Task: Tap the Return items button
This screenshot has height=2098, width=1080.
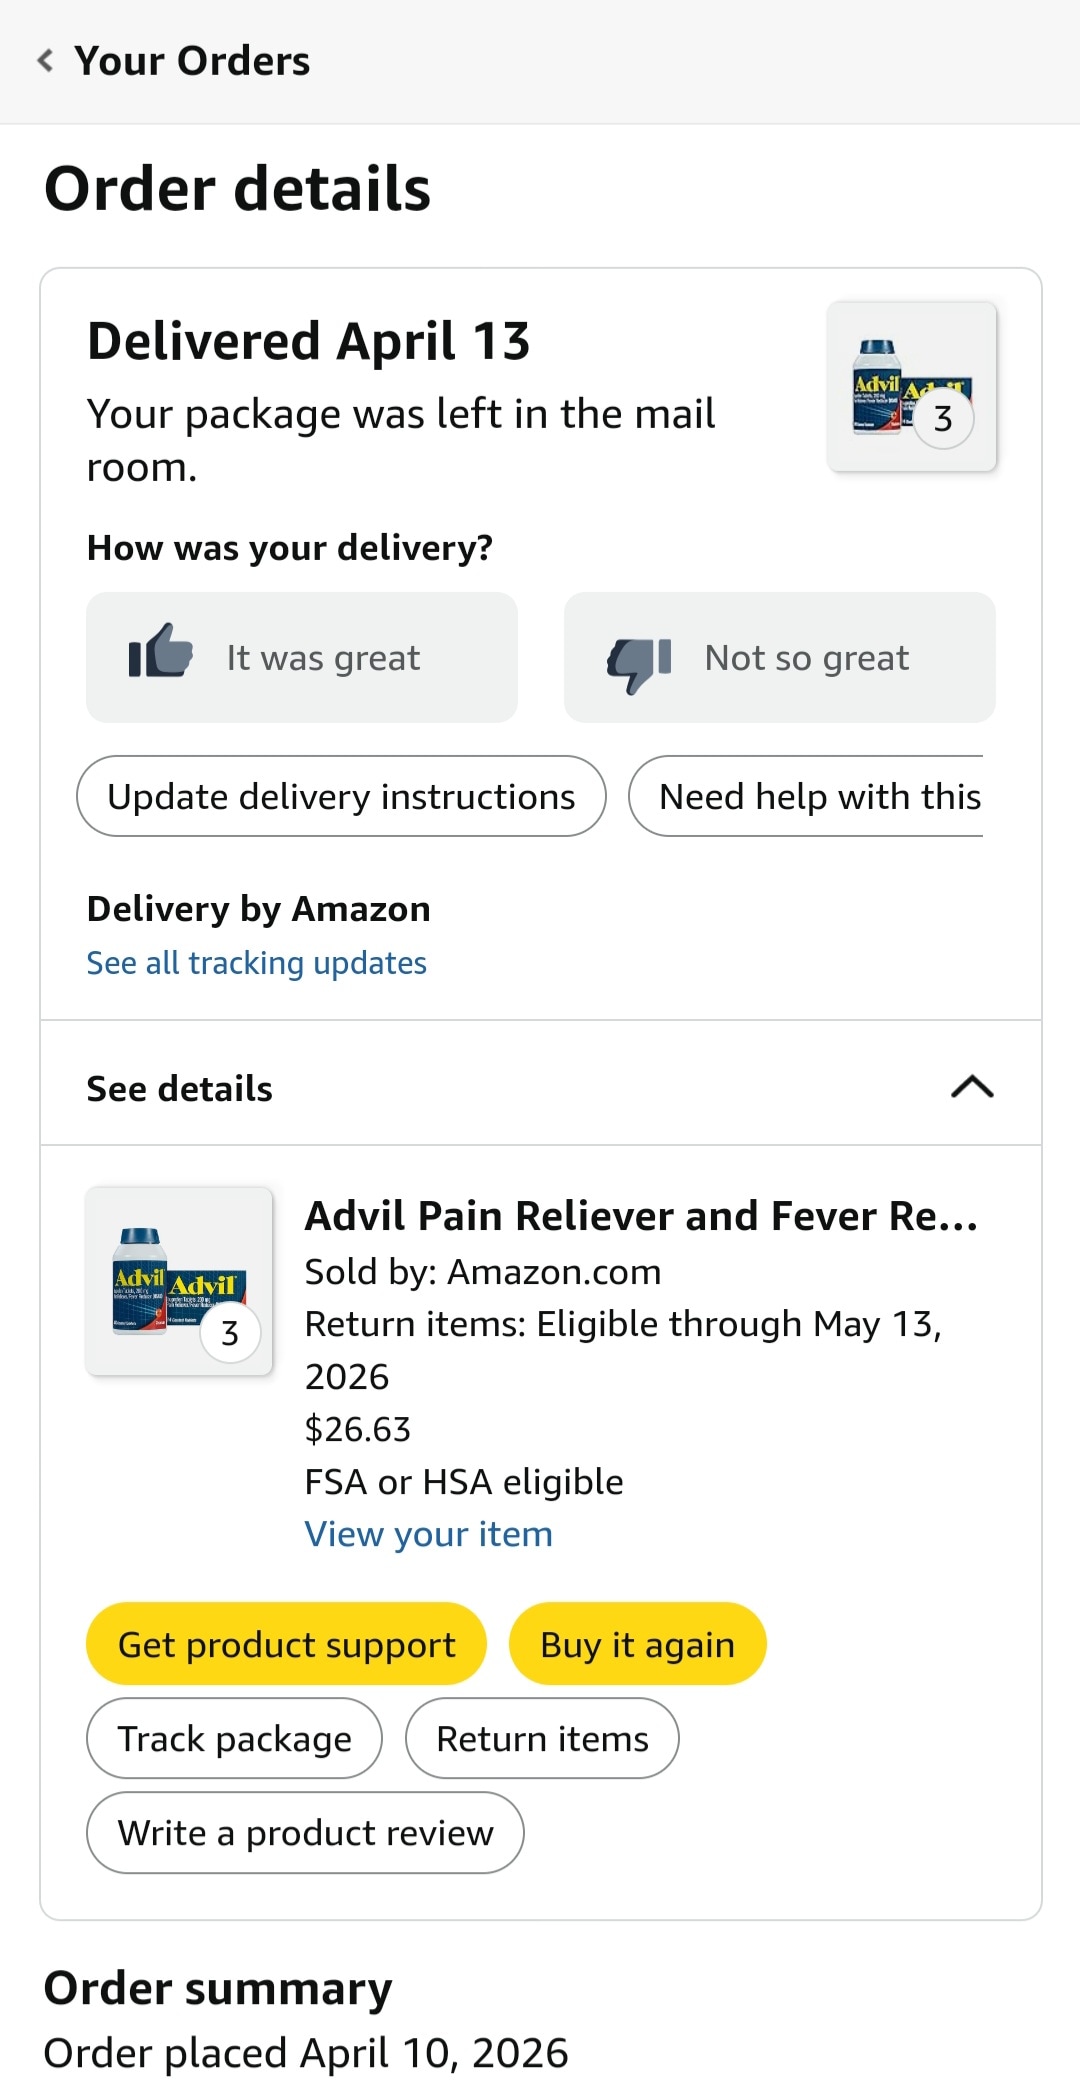Action: pyautogui.click(x=542, y=1739)
